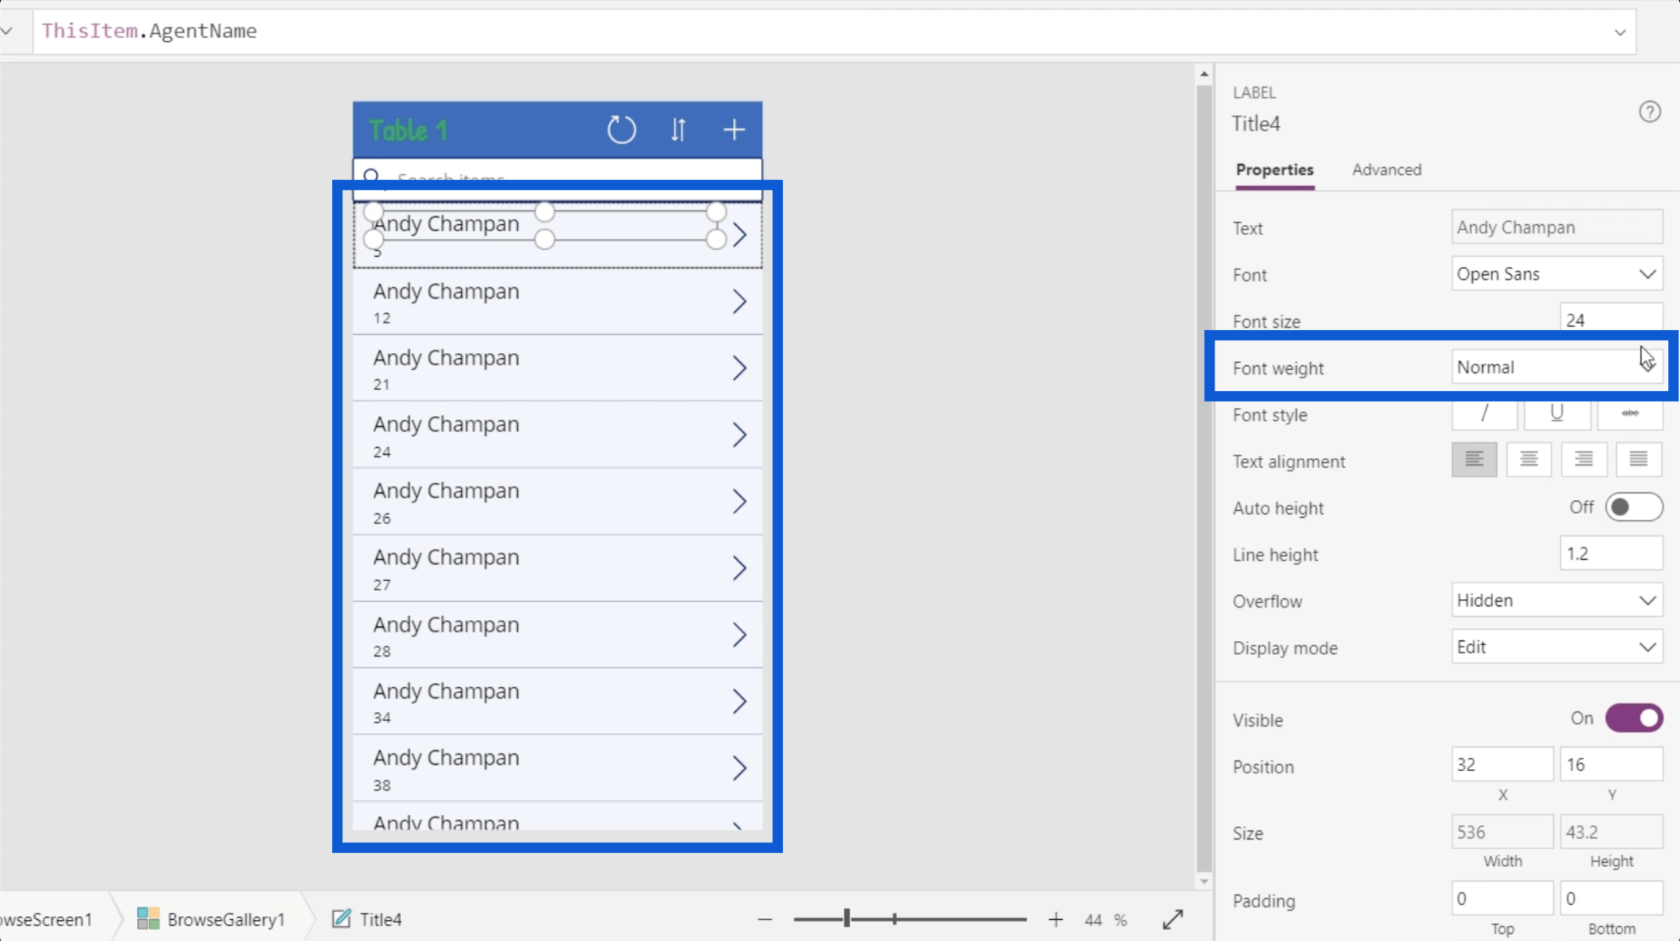Expand the formula bar chevron
1680x941 pixels.
[1620, 32]
